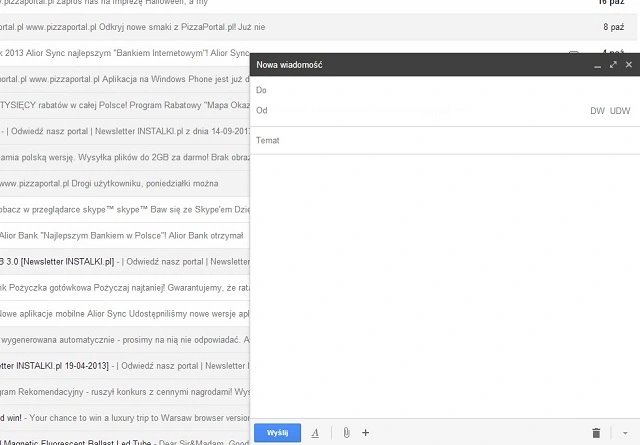Click the Do recipient field
640x445 pixels.
point(445,90)
